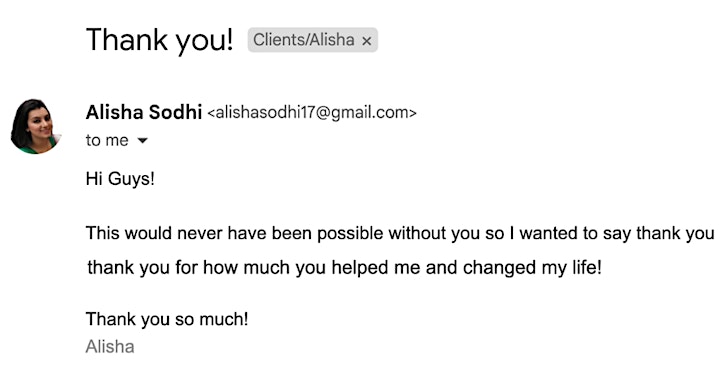Image resolution: width=720 pixels, height=378 pixels.
Task: Click the 'Hi Guys!' greeting line
Action: (x=120, y=178)
